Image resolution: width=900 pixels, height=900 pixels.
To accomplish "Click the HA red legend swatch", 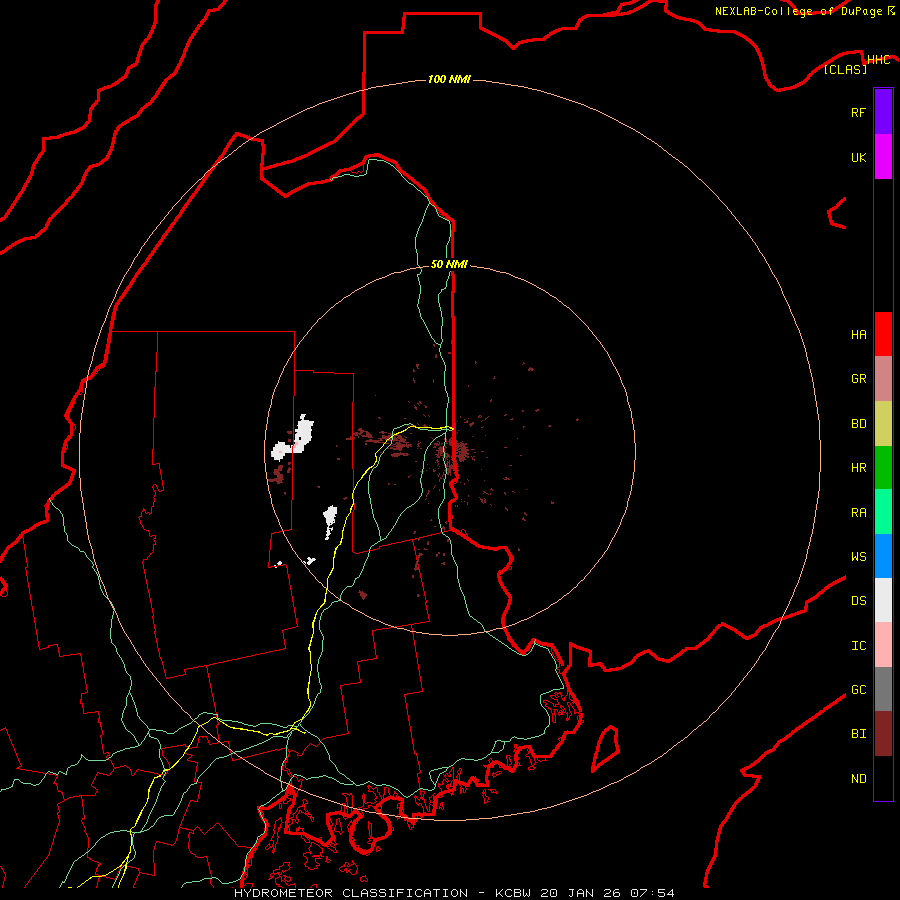I will coord(883,334).
